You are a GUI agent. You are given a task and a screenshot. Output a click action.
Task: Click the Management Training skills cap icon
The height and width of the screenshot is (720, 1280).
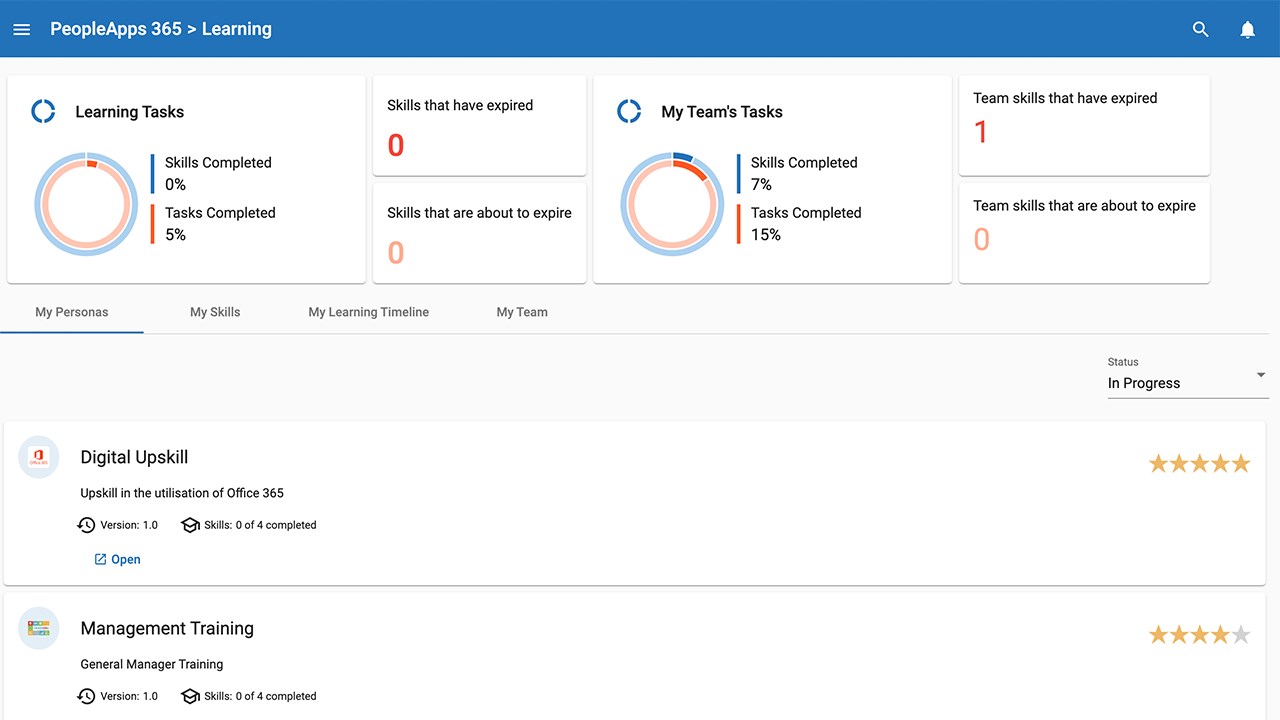[x=190, y=696]
